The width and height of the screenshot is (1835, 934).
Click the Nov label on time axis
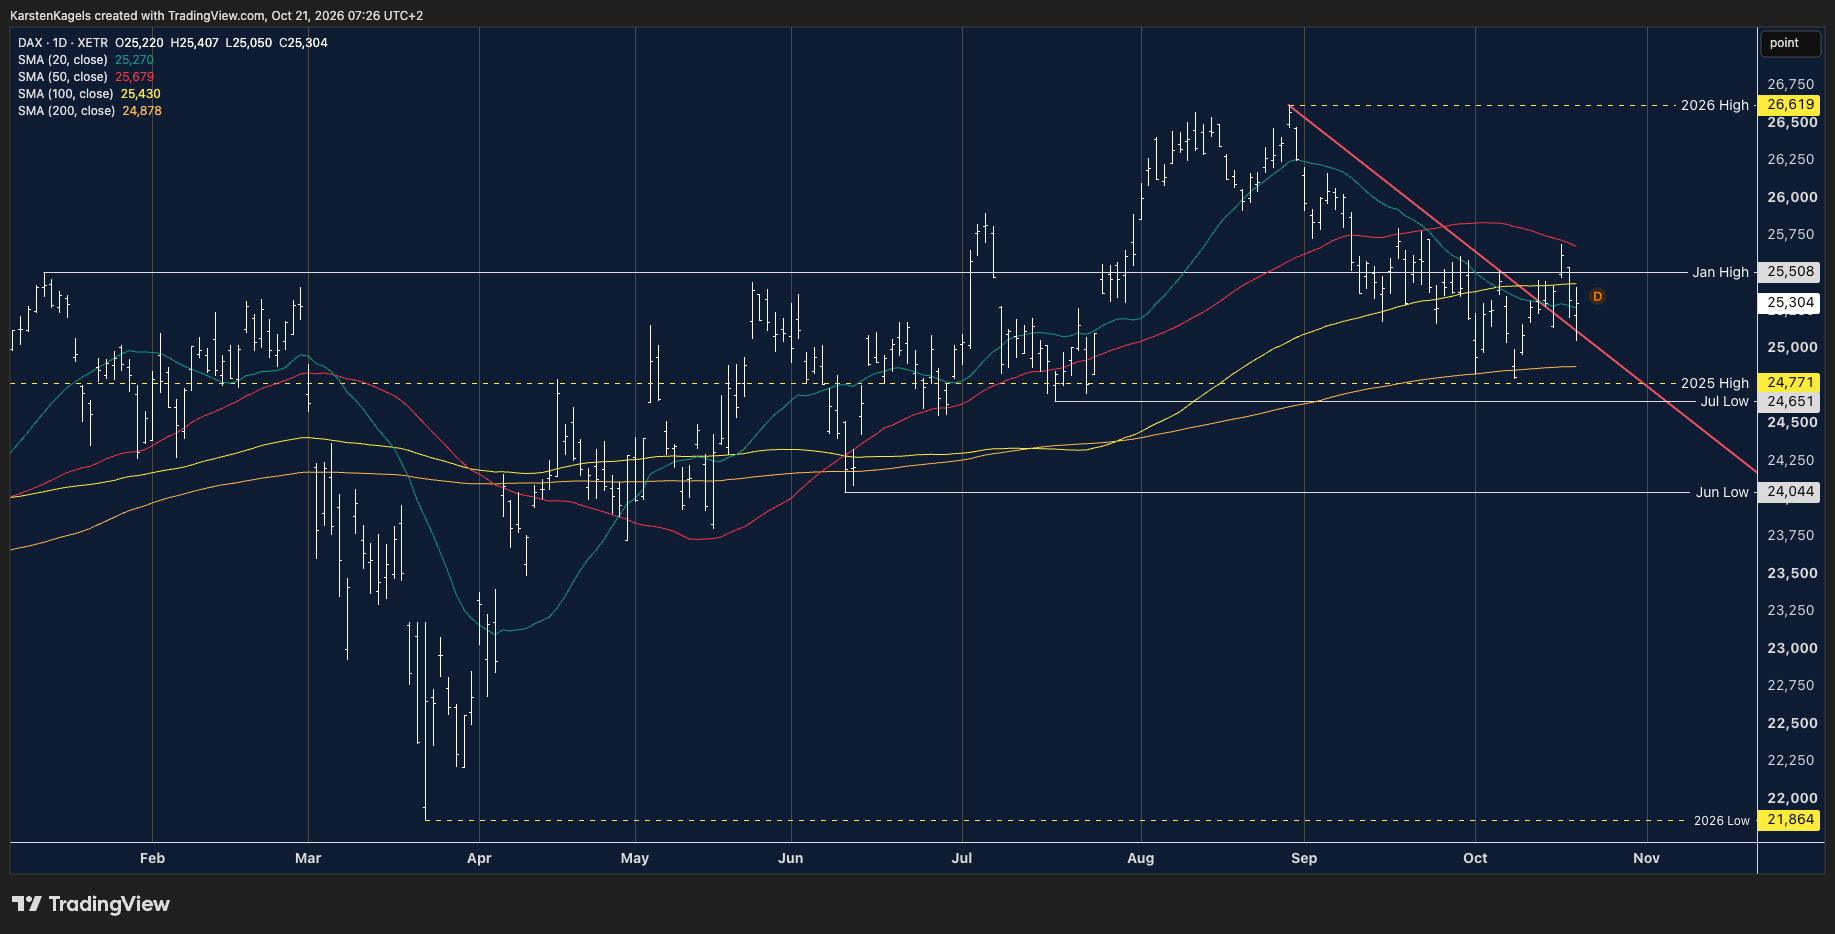(x=1647, y=858)
